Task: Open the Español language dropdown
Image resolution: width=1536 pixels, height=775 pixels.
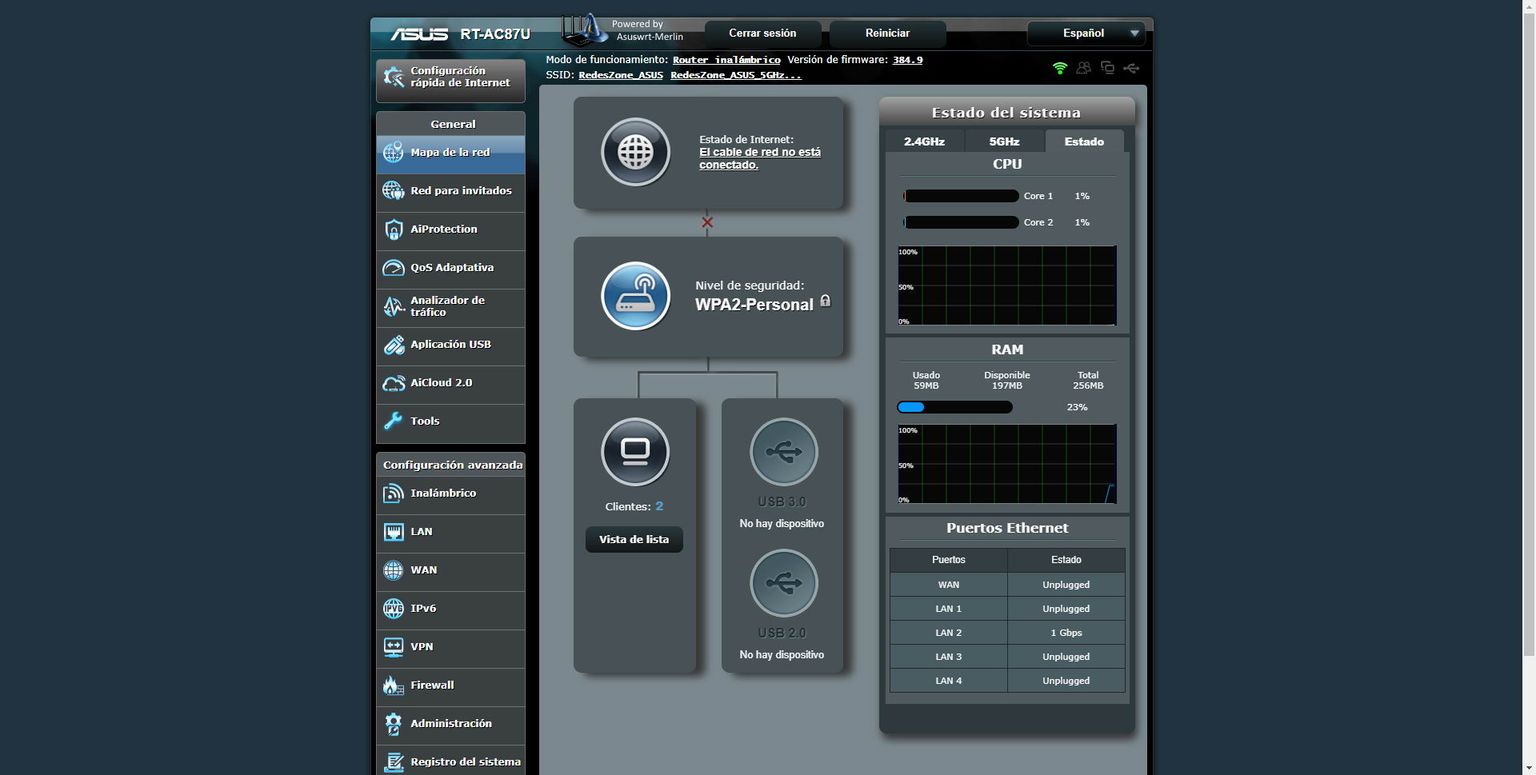Action: pos(1086,33)
